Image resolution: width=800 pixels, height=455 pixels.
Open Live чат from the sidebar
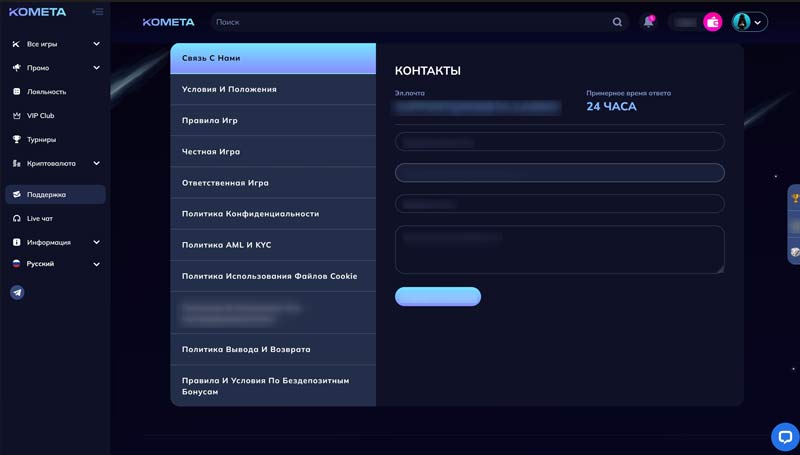[x=40, y=218]
